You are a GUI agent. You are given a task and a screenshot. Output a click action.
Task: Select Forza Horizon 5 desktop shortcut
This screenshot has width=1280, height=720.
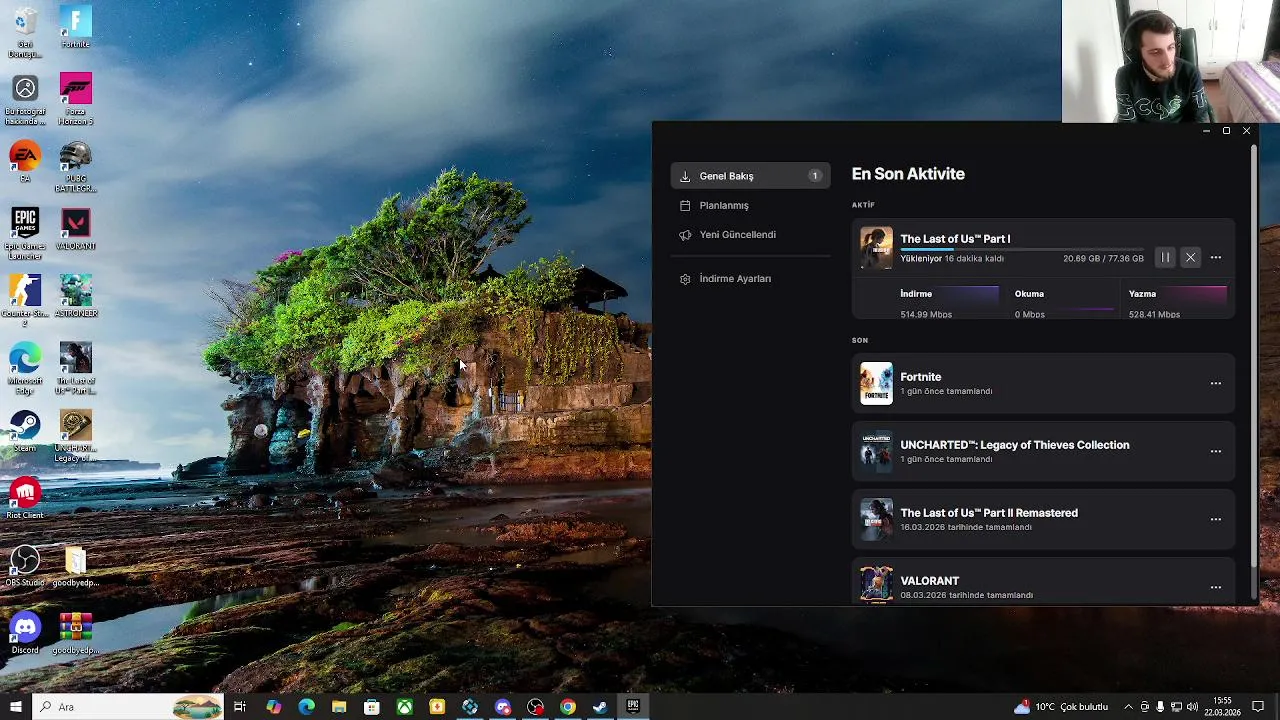75,99
